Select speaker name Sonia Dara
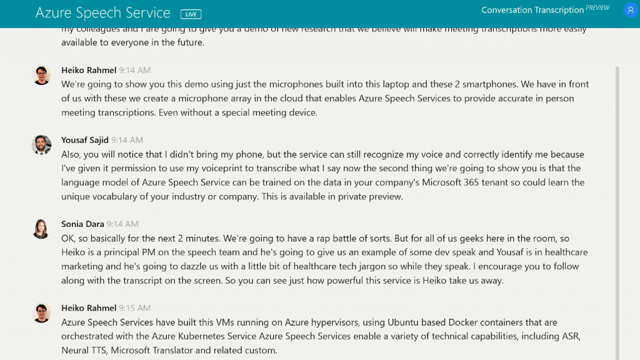640x360 pixels. 82,224
